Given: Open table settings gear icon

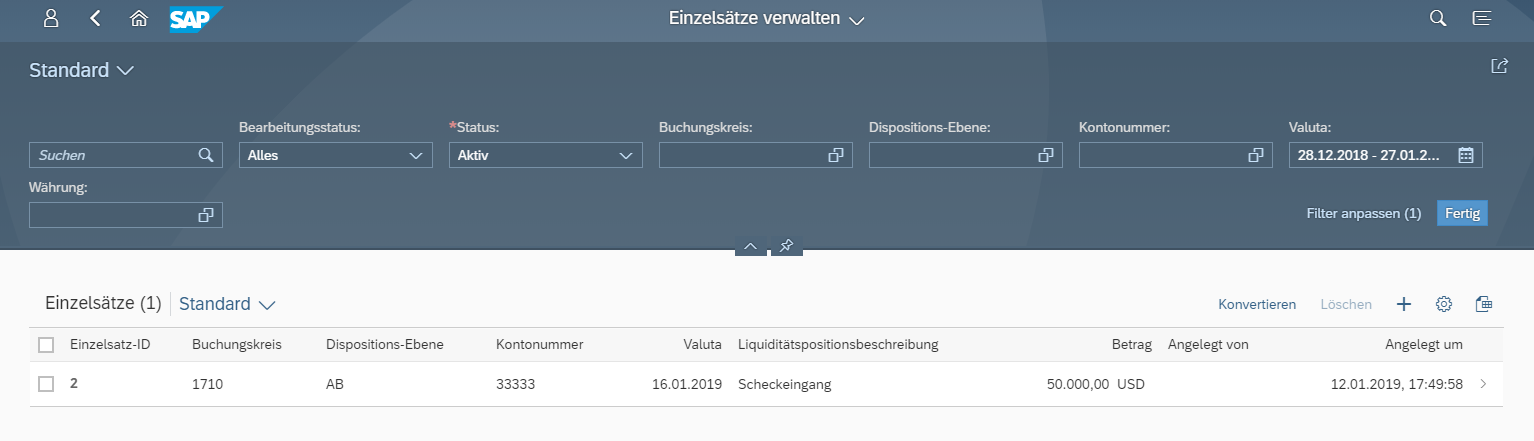Looking at the screenshot, I should click(1444, 304).
